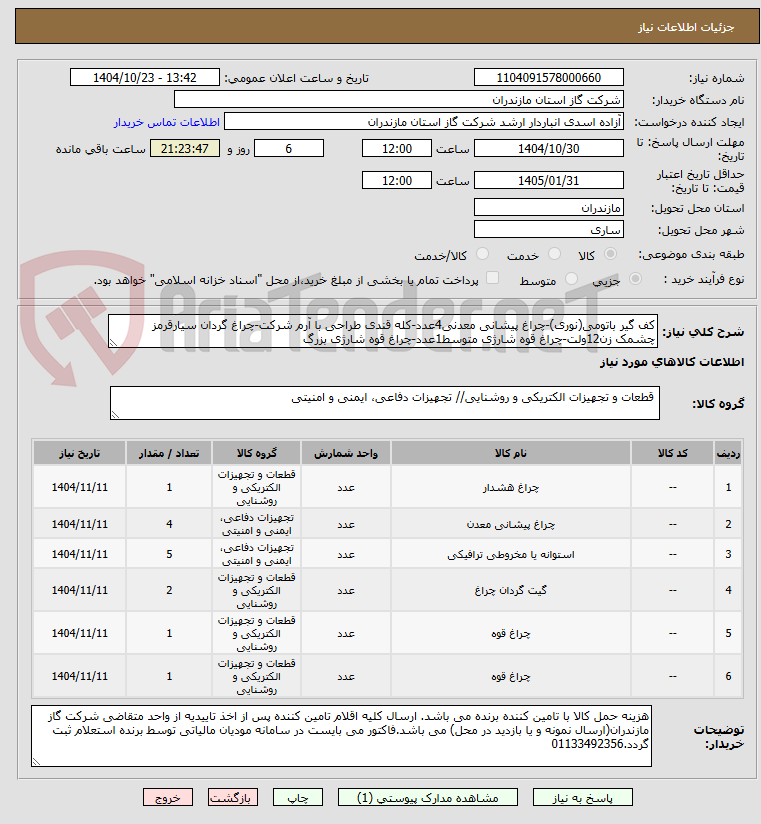
Task: Select the خدمت radio button
Action: (x=554, y=254)
